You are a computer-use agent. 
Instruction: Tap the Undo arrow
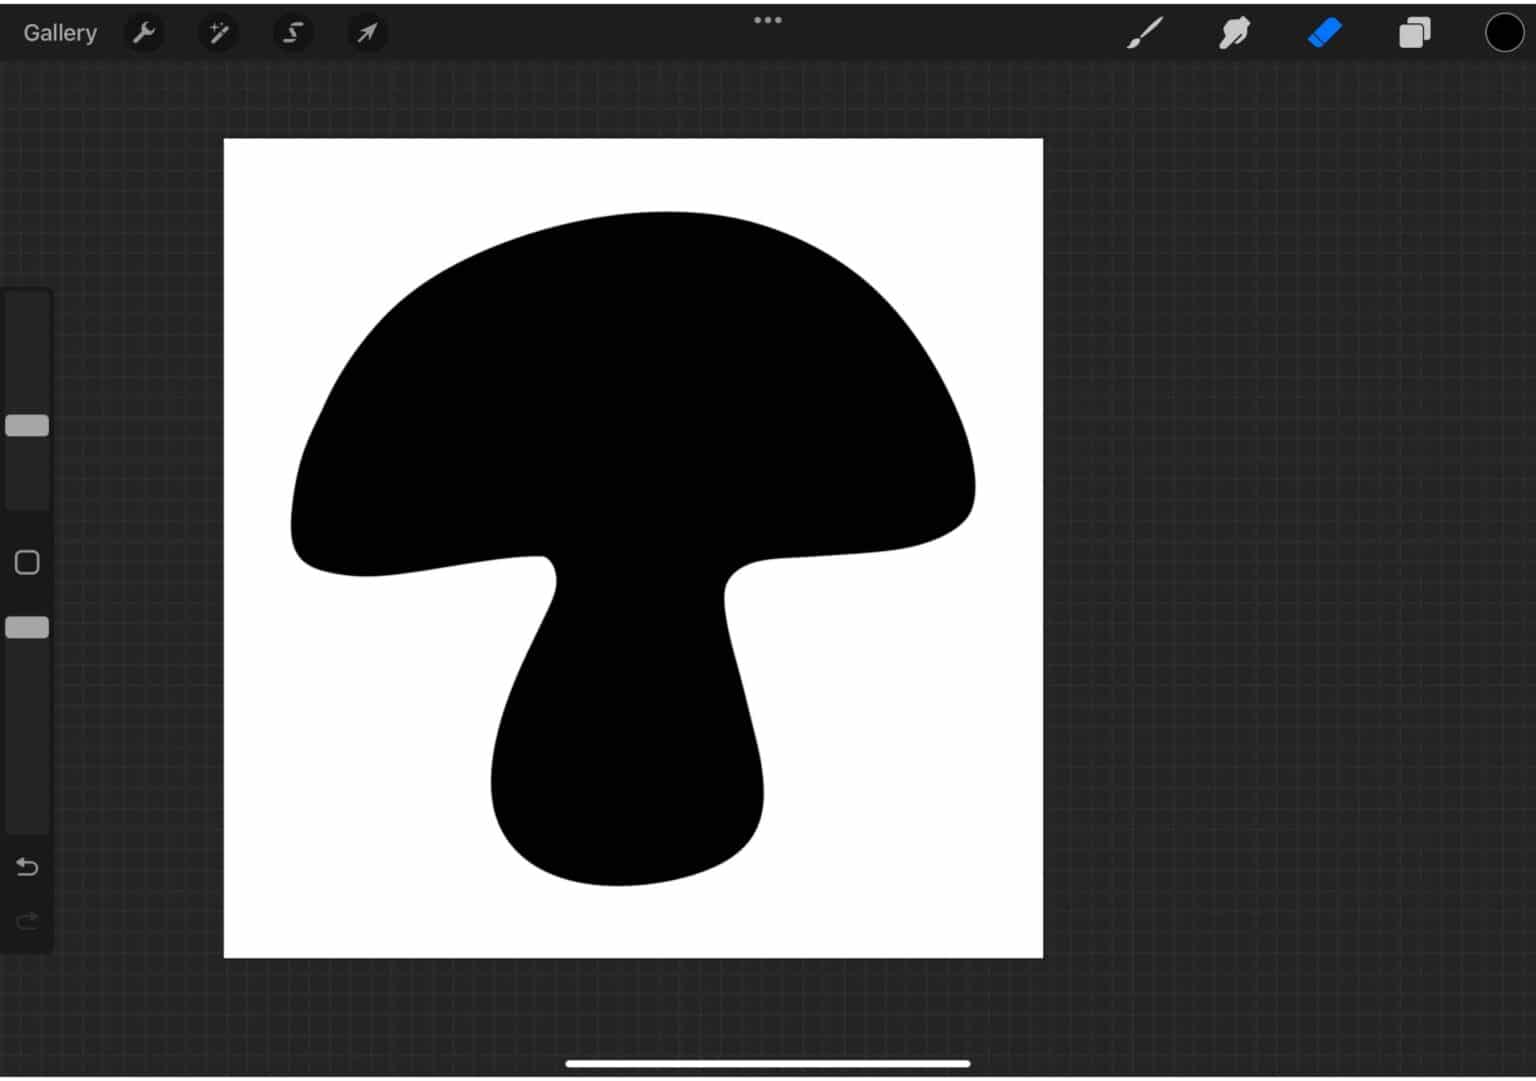coord(27,867)
